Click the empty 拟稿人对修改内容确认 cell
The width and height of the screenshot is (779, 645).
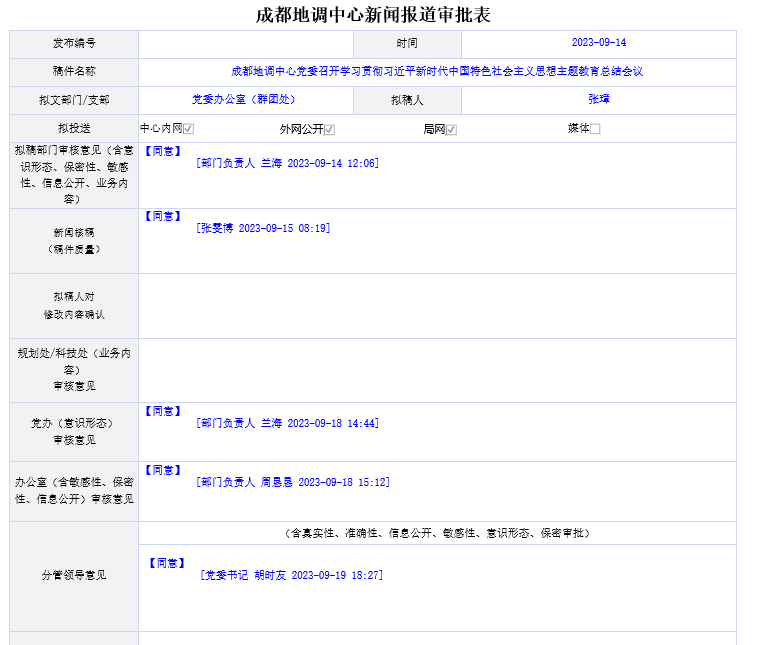pos(436,306)
